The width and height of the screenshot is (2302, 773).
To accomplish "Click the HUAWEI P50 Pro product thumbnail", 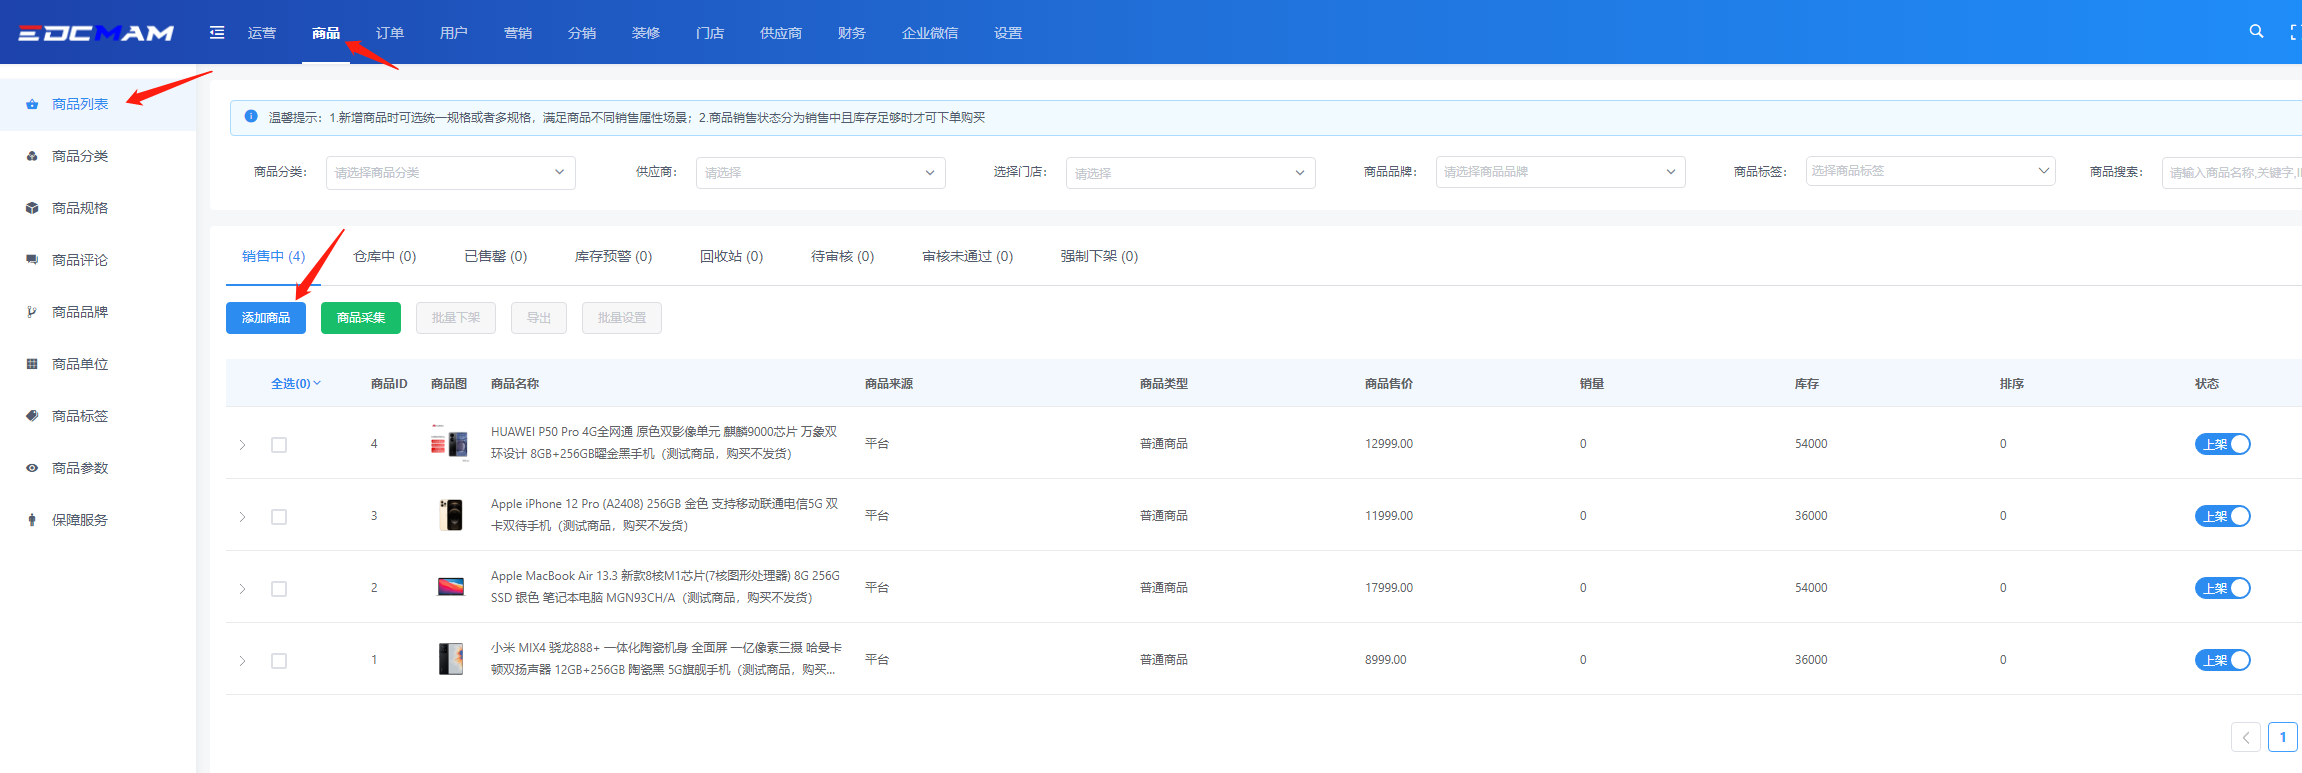I will click(x=450, y=443).
